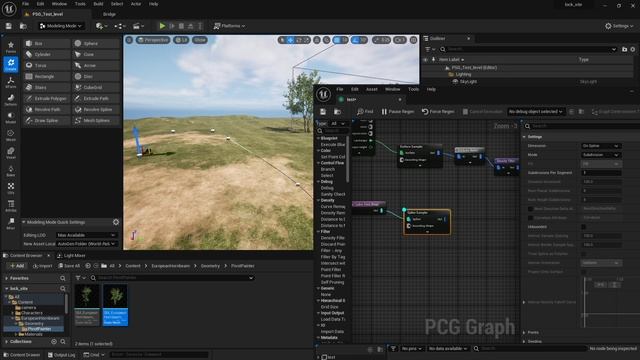Select the Torus primitive tool
Image resolution: width=640 pixels, height=360 pixels.
(x=46, y=65)
